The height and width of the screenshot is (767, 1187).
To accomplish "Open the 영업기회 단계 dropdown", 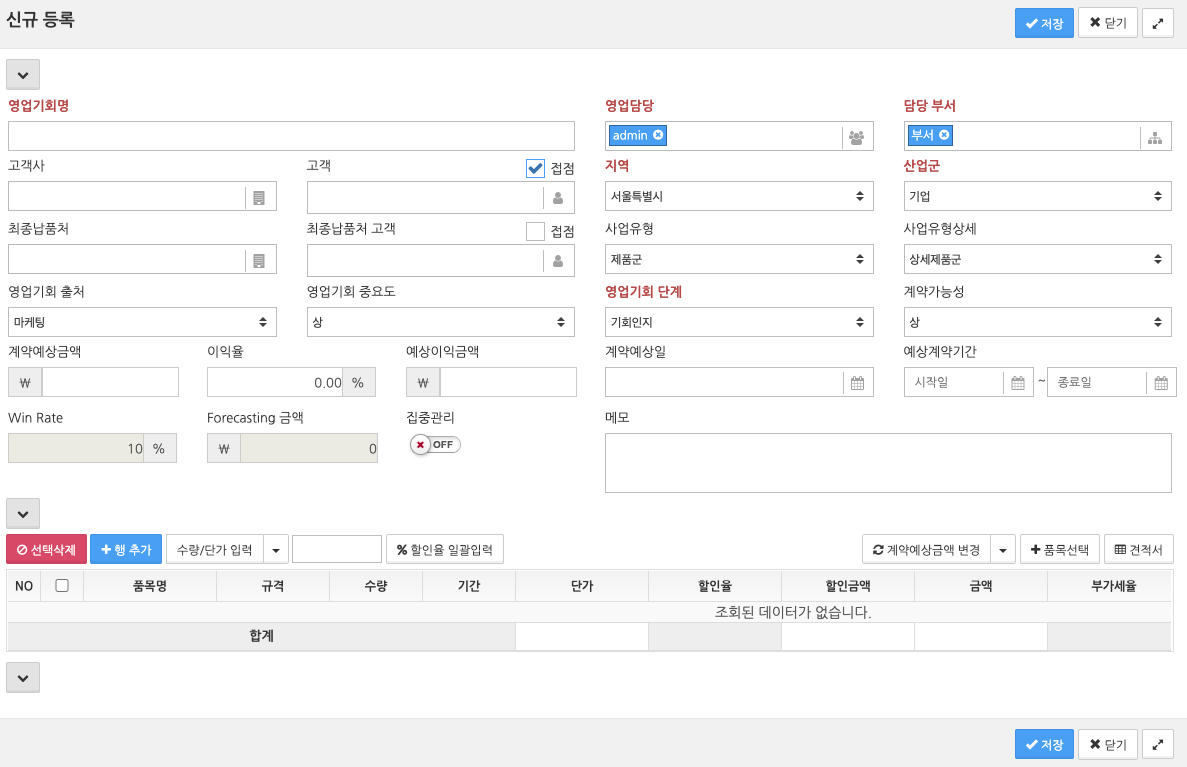I will pyautogui.click(x=739, y=322).
